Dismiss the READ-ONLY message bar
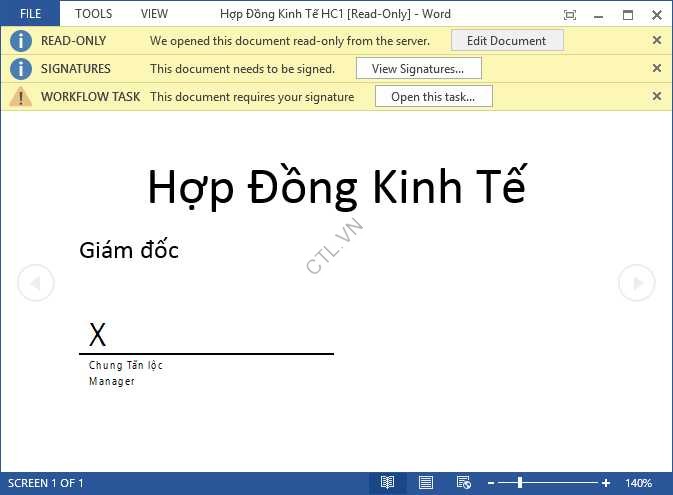This screenshot has width=673, height=495. click(656, 40)
